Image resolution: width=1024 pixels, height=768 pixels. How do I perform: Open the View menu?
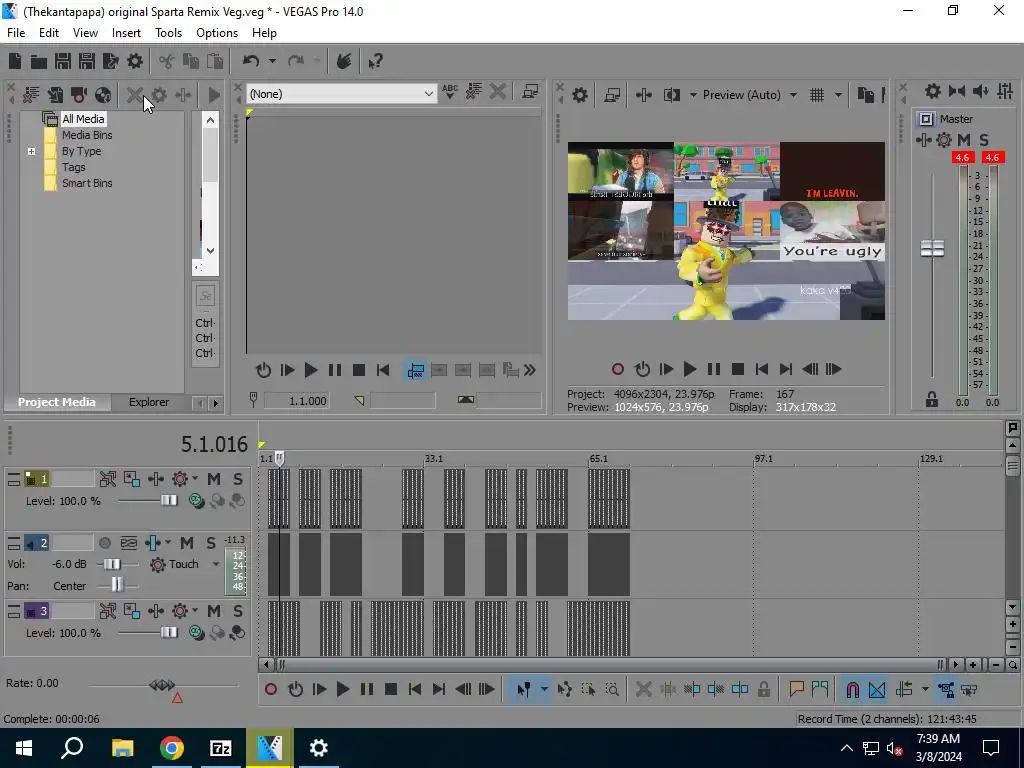click(85, 33)
